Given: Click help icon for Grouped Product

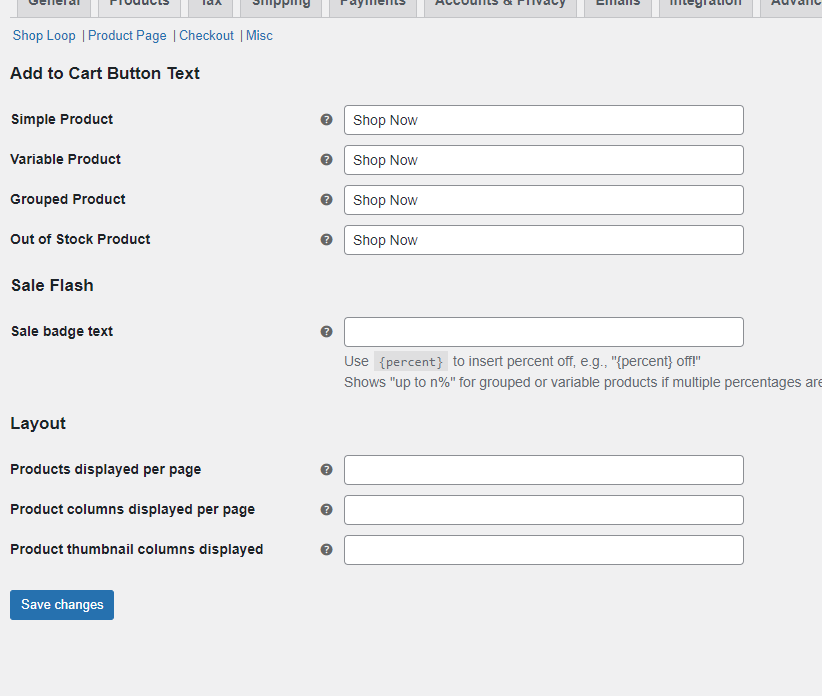Looking at the screenshot, I should pos(326,200).
